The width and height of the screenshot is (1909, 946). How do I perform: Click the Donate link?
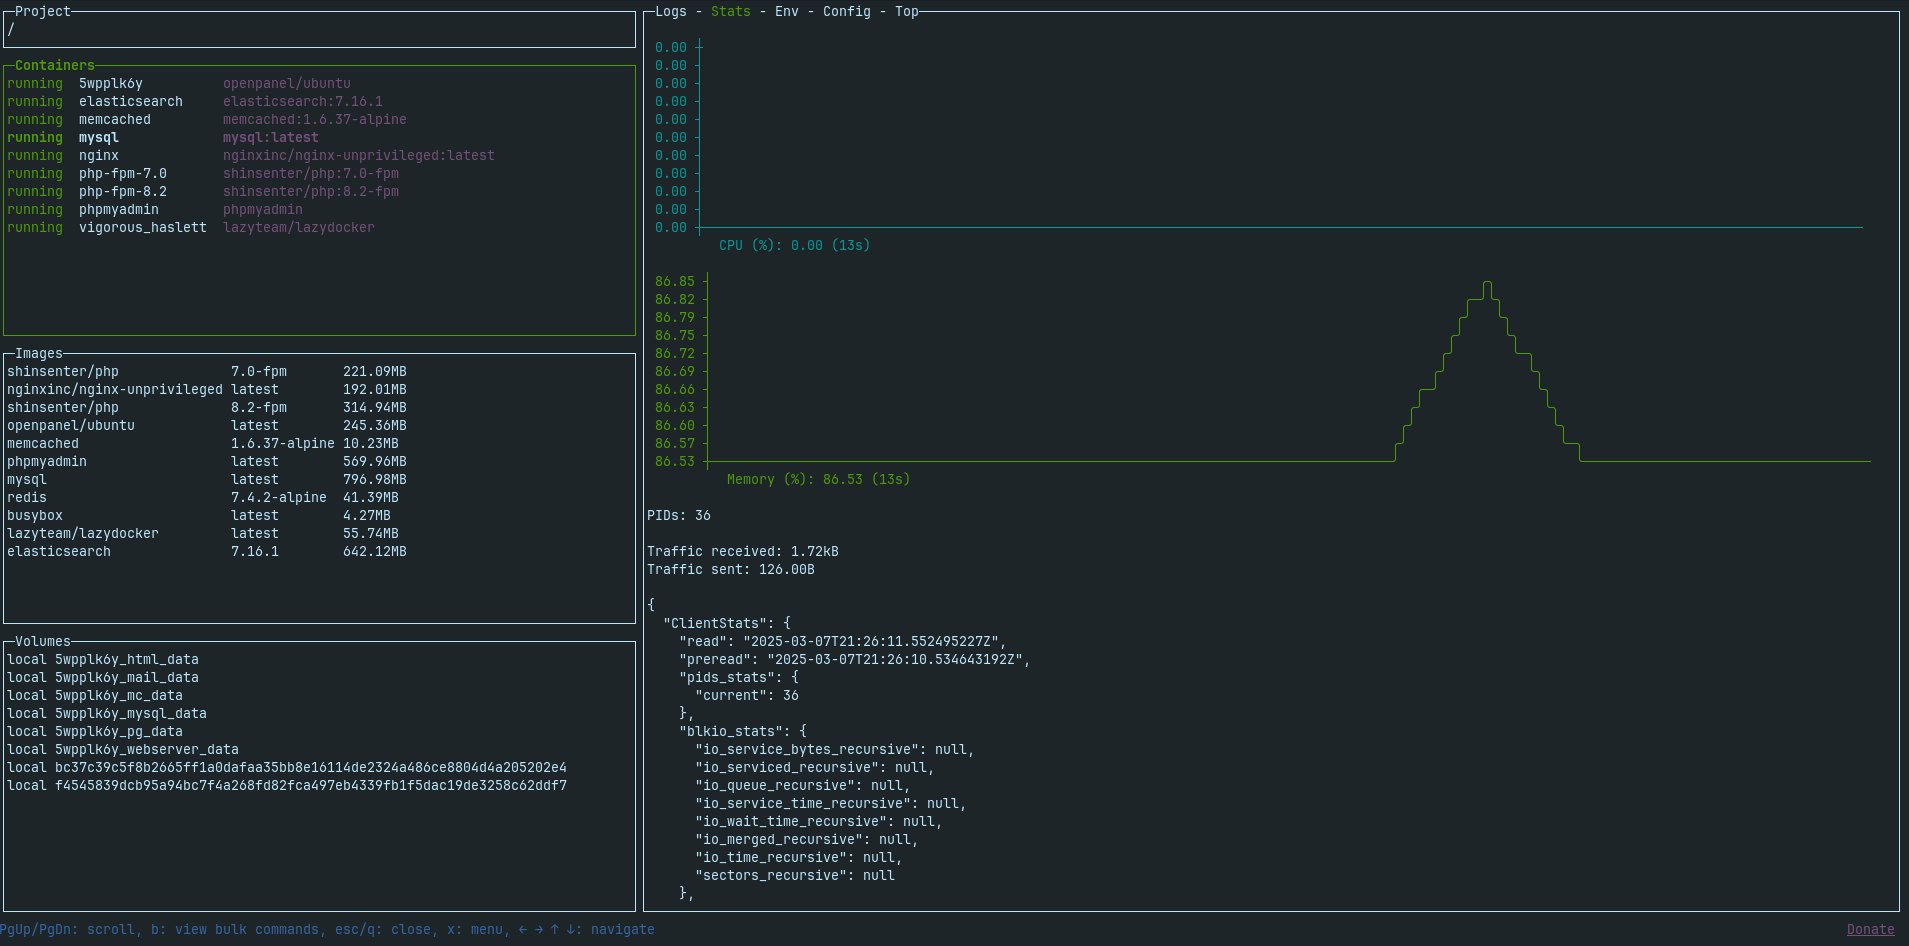click(1871, 929)
